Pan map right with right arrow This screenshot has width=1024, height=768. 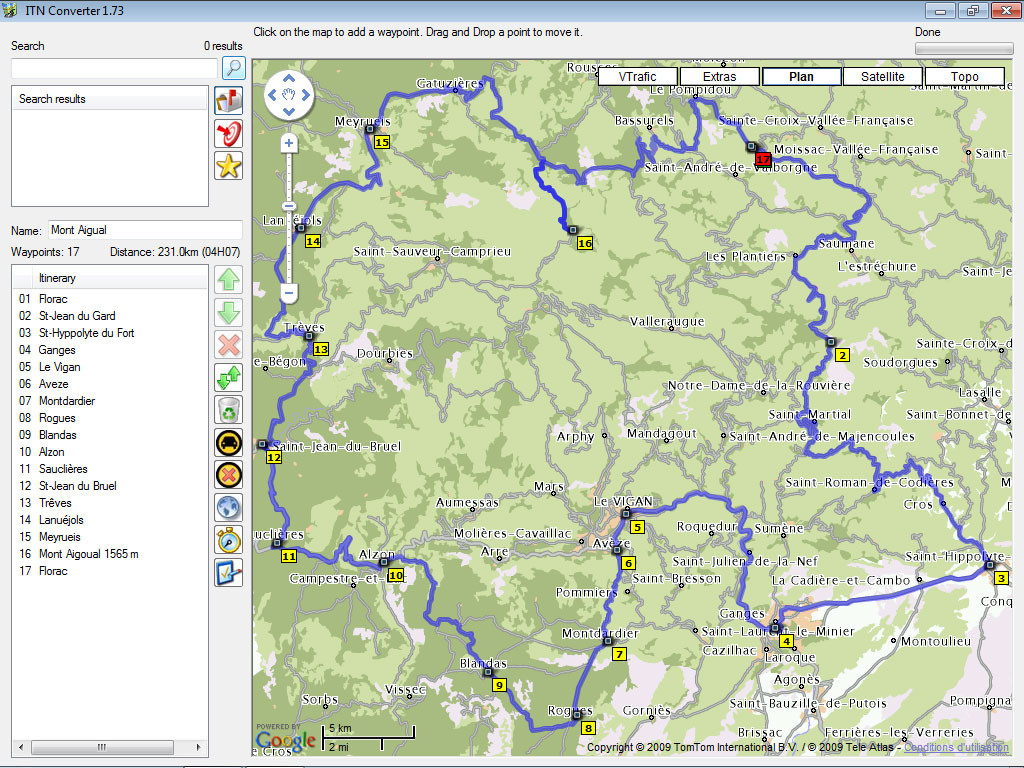(x=305, y=95)
